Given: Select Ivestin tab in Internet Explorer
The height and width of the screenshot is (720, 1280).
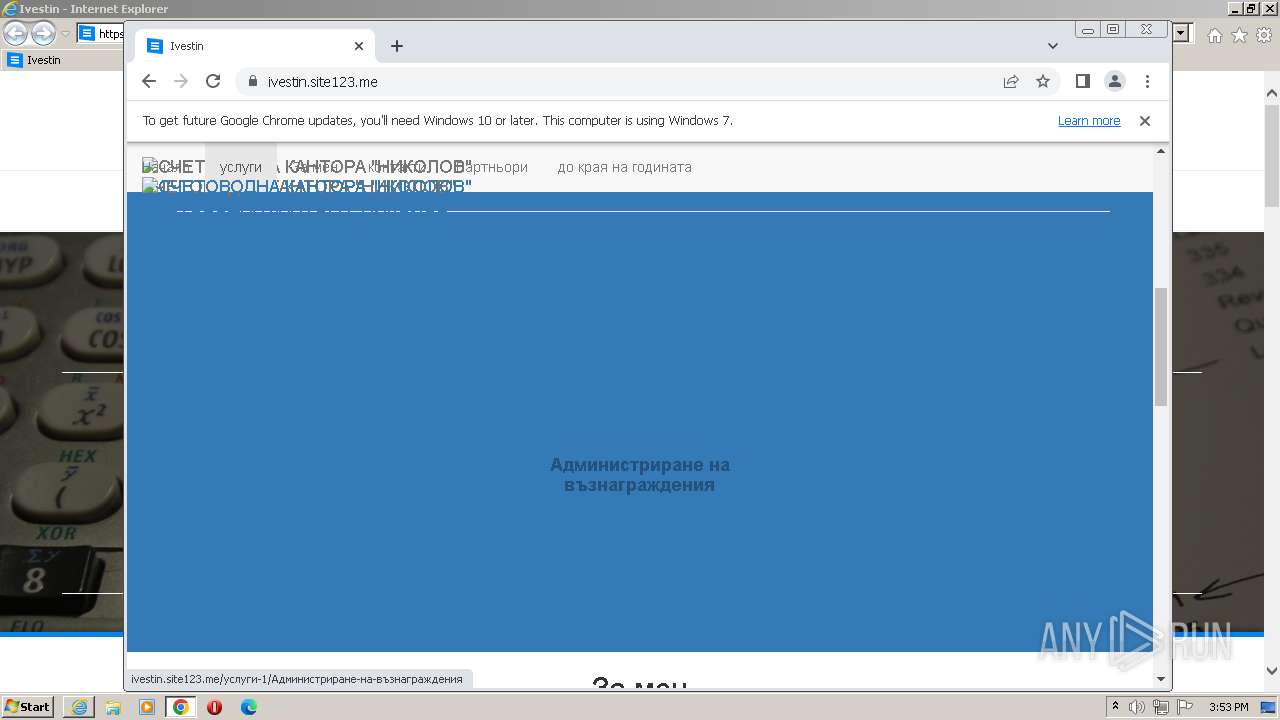Looking at the screenshot, I should pyautogui.click(x=62, y=60).
